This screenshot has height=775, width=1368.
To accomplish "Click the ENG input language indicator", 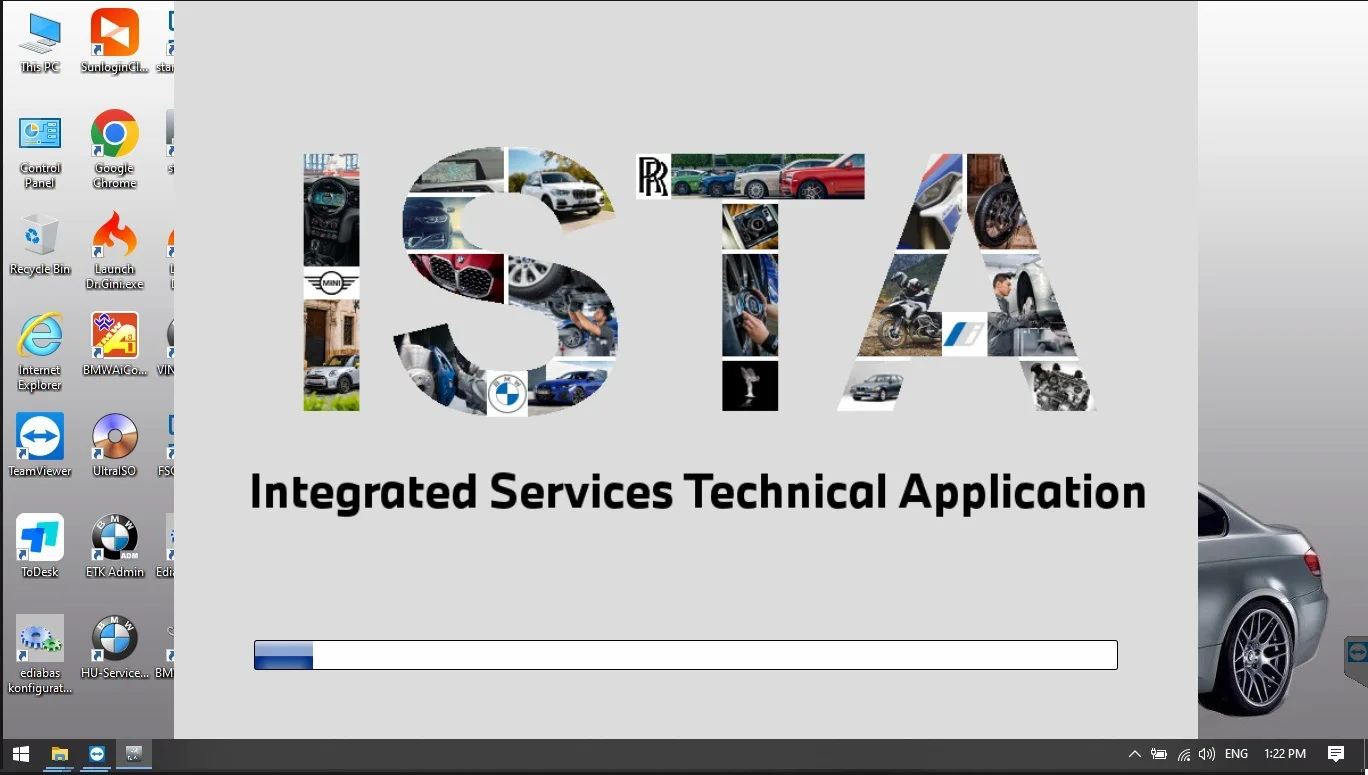I will [x=1236, y=754].
